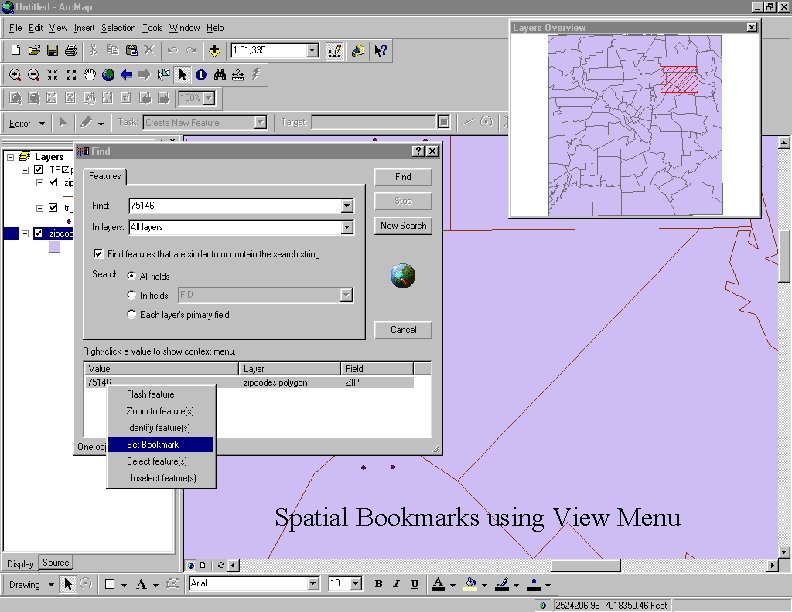
Task: Click the New map document icon
Action: coord(16,50)
